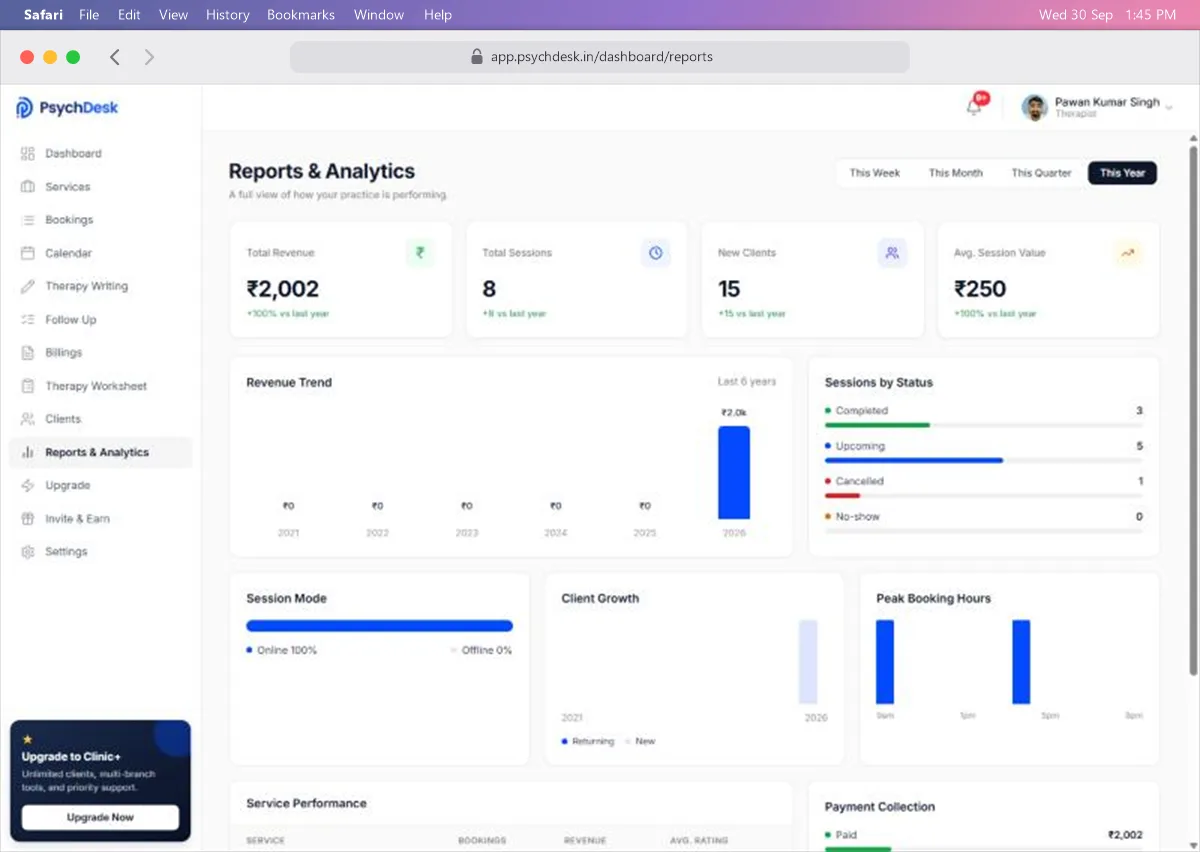Screen dimensions: 1200x852
Task: Click the Follow Up list icon
Action: (x=27, y=320)
